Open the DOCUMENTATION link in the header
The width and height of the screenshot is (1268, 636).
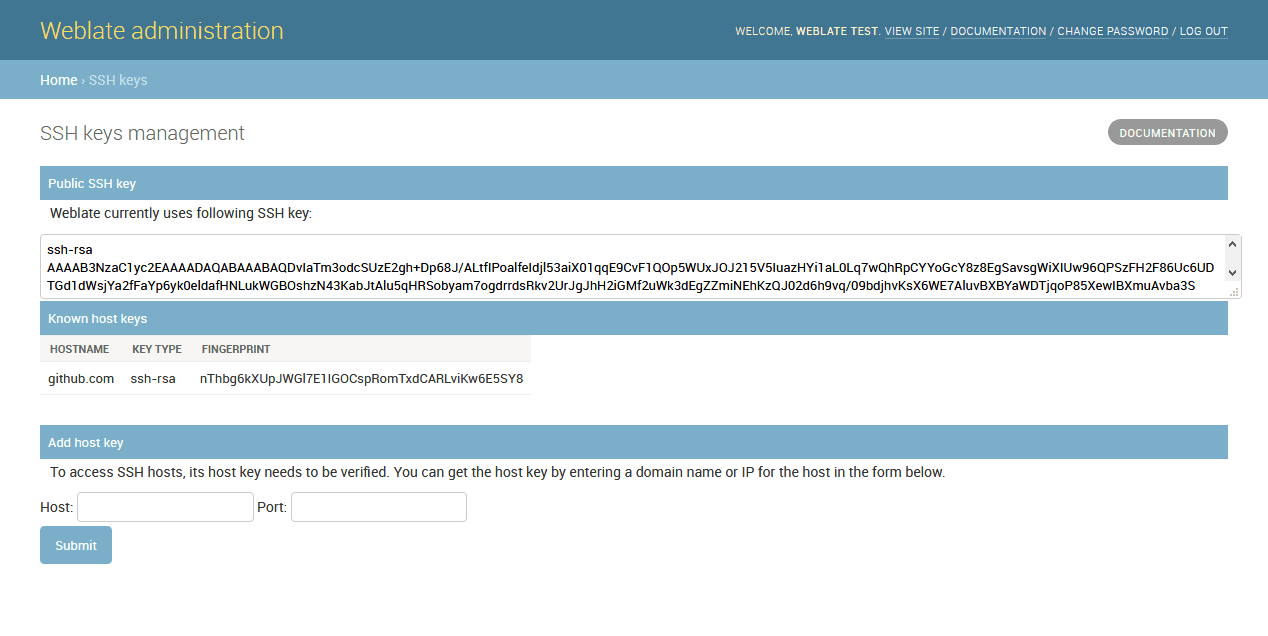click(x=998, y=32)
